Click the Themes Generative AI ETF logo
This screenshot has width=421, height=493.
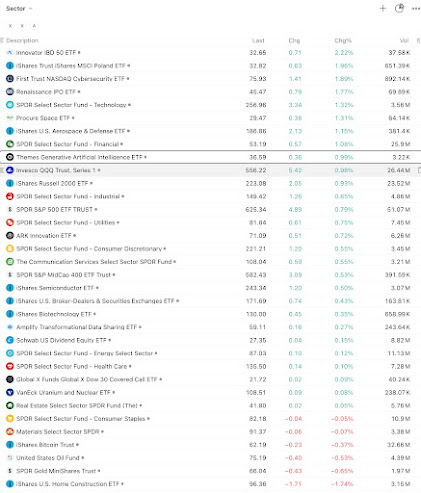pyautogui.click(x=10, y=157)
